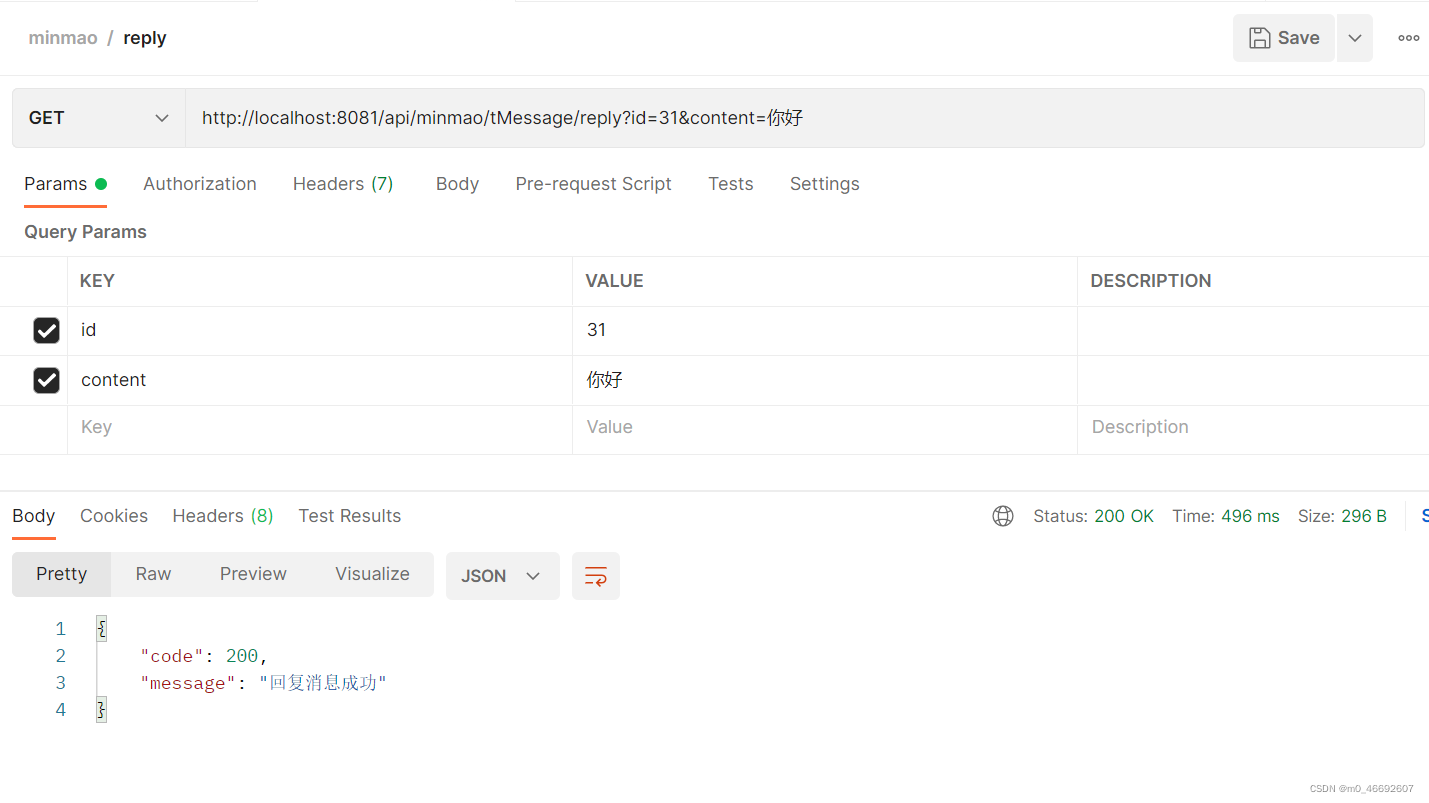This screenshot has width=1429, height=803.
Task: Switch to the Params tab
Action: click(65, 184)
